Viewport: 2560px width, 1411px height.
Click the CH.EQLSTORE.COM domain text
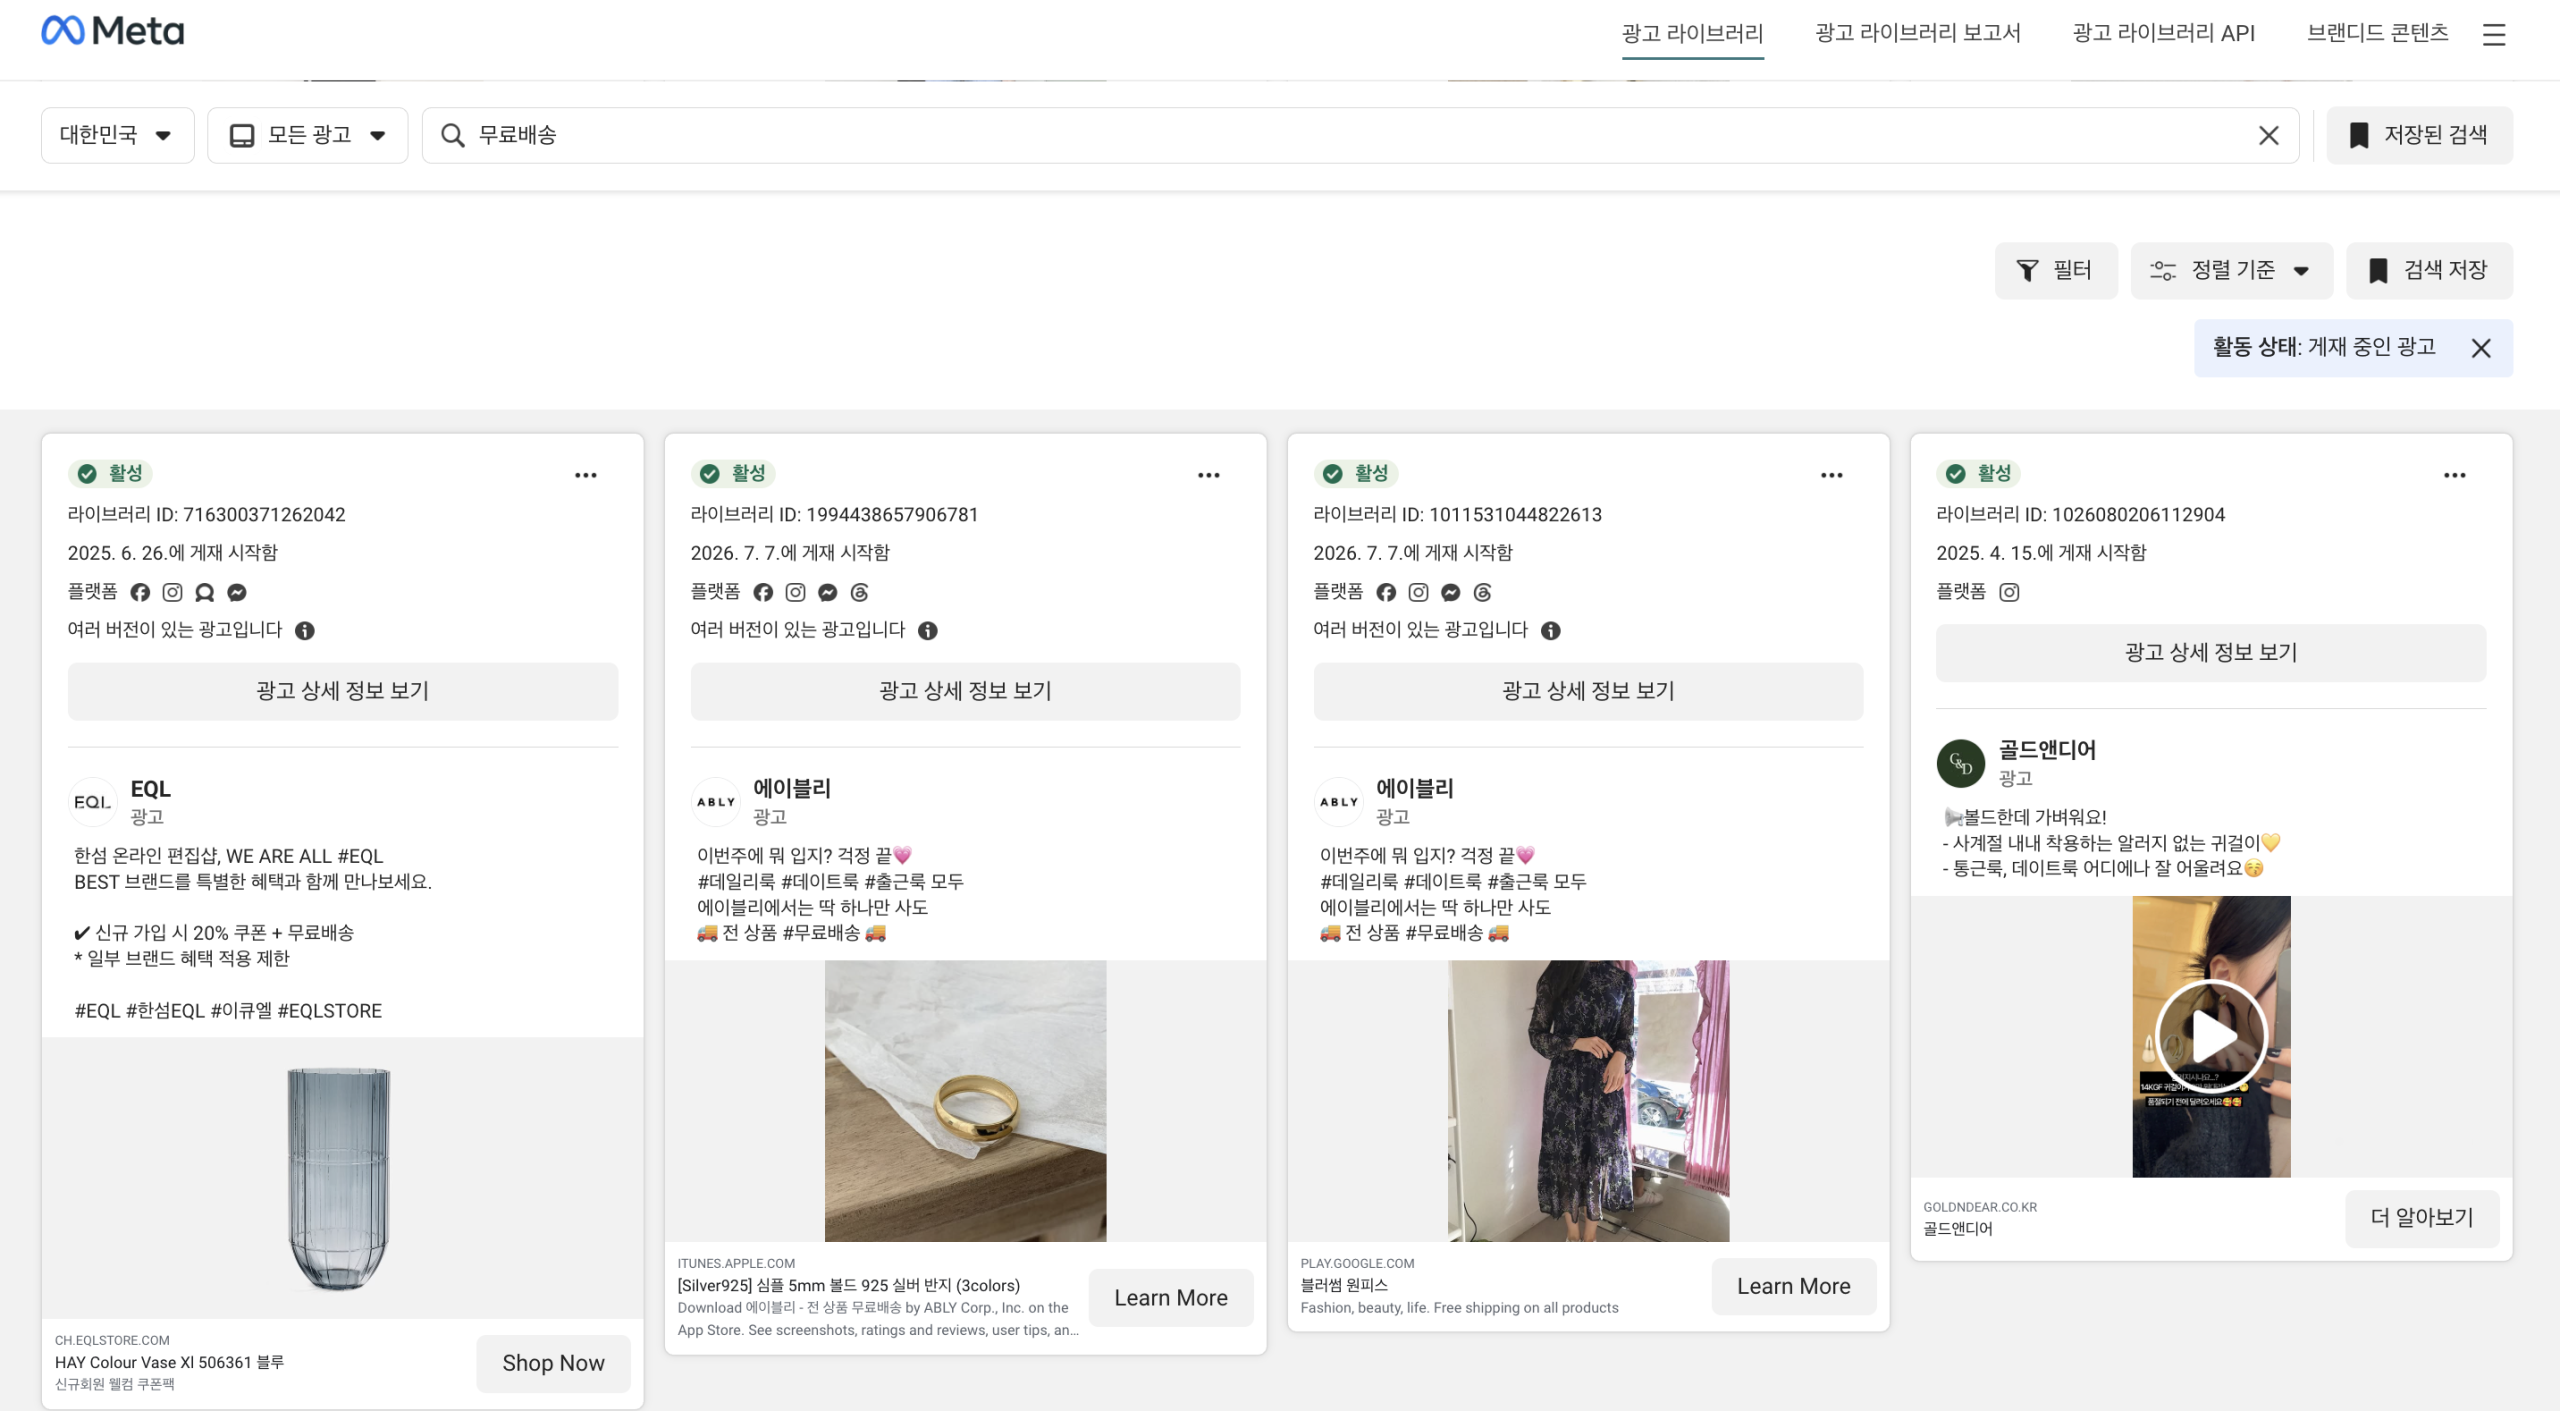click(112, 1341)
